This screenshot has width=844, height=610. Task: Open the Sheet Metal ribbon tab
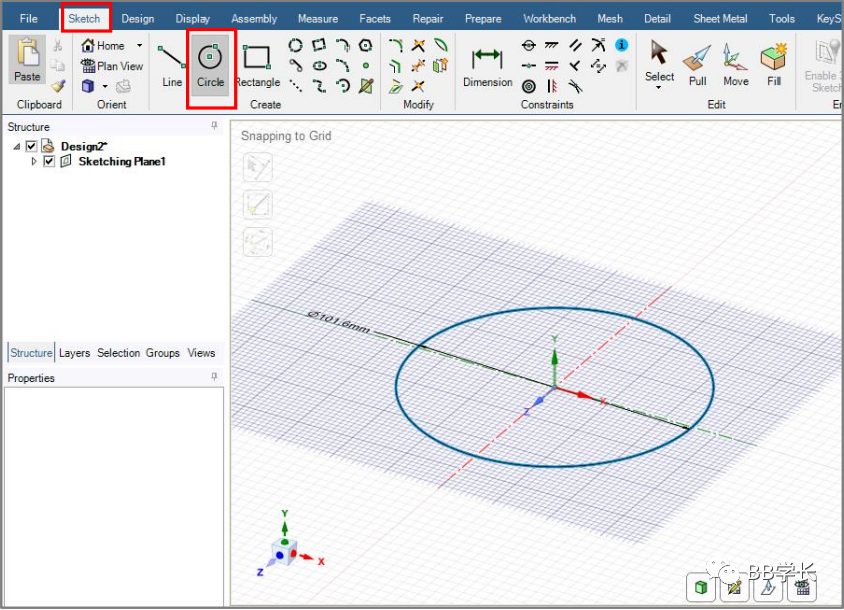[x=720, y=18]
